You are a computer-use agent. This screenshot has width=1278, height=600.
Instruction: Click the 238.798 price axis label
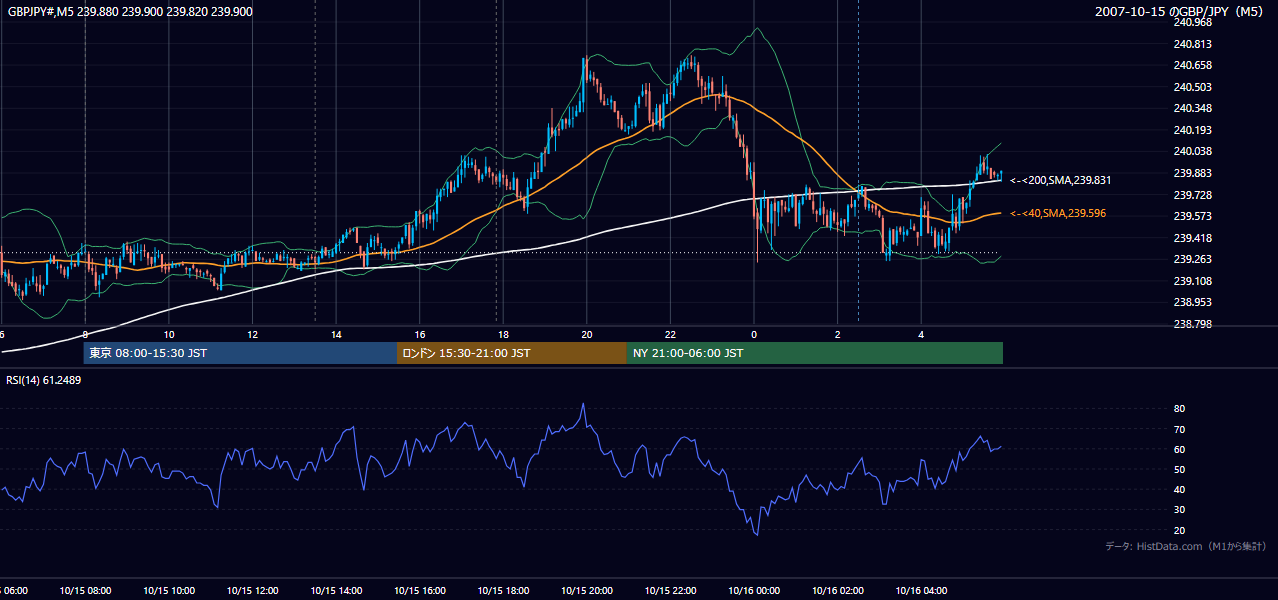(x=1193, y=324)
